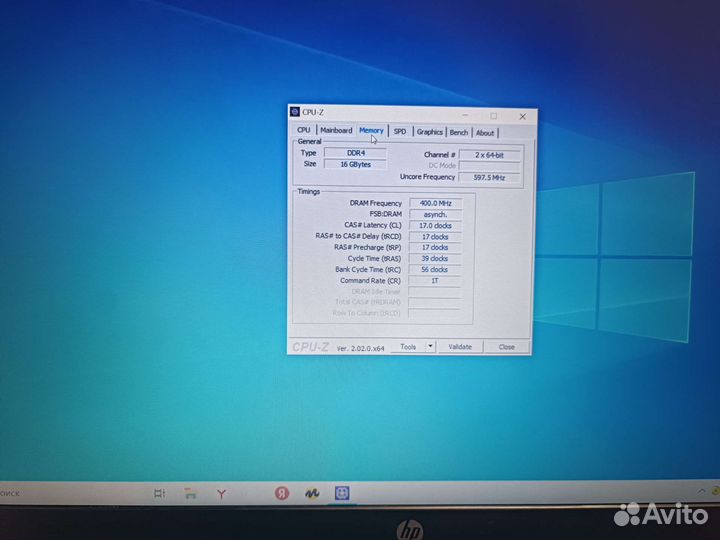Click the 2 x 64-bit channel field
Viewport: 720px width, 540px height.
tap(489, 155)
